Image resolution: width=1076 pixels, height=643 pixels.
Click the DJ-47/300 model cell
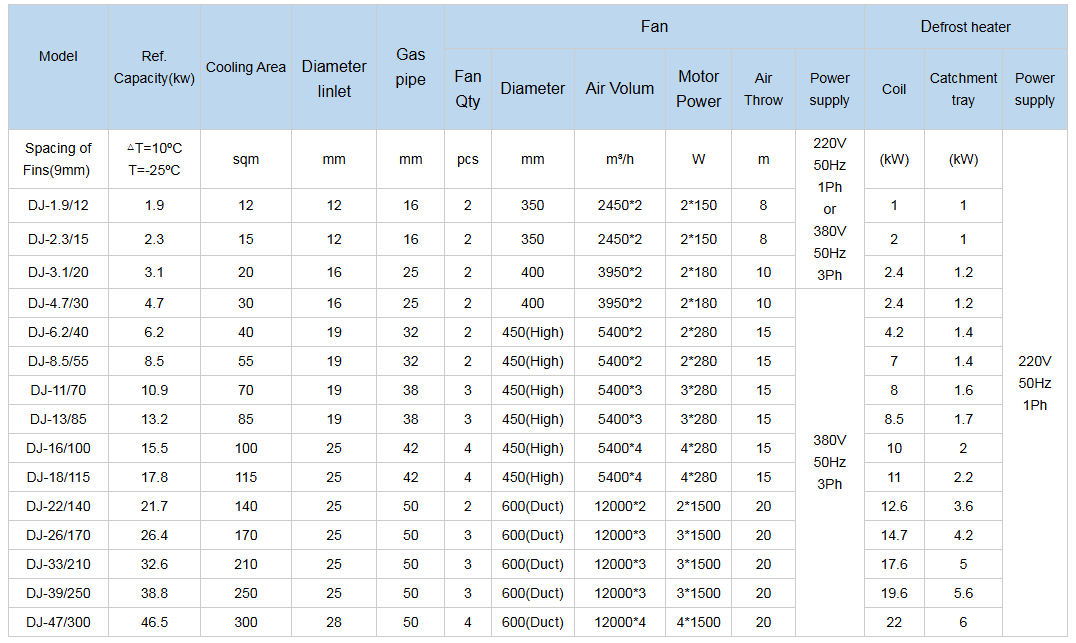58,622
